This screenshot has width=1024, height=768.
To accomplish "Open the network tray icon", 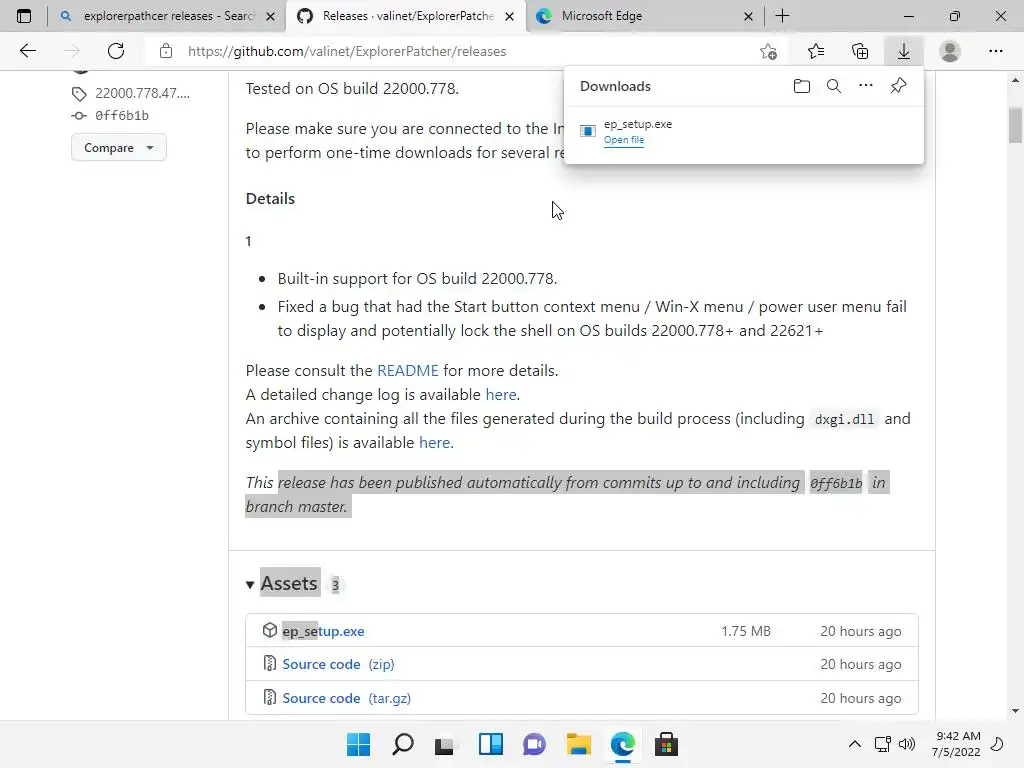I will 882,744.
